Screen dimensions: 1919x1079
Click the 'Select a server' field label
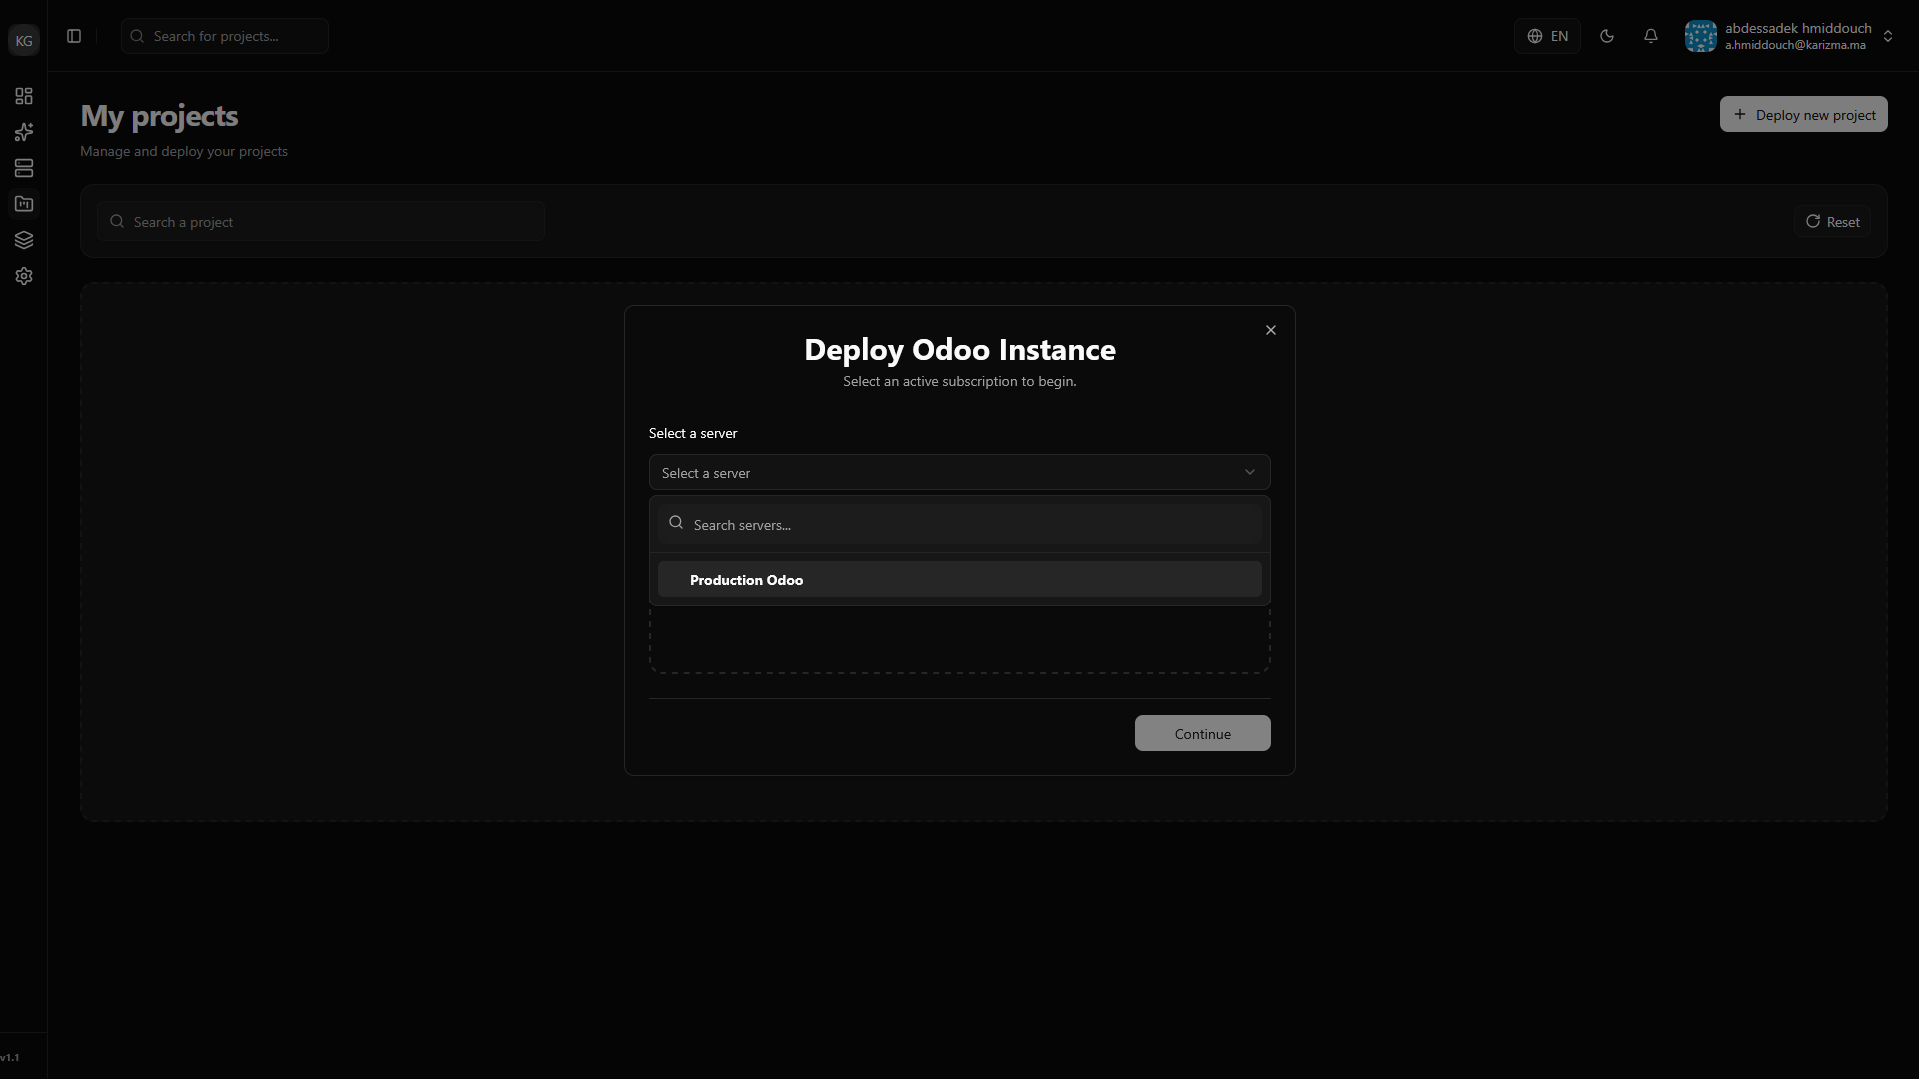pos(693,433)
